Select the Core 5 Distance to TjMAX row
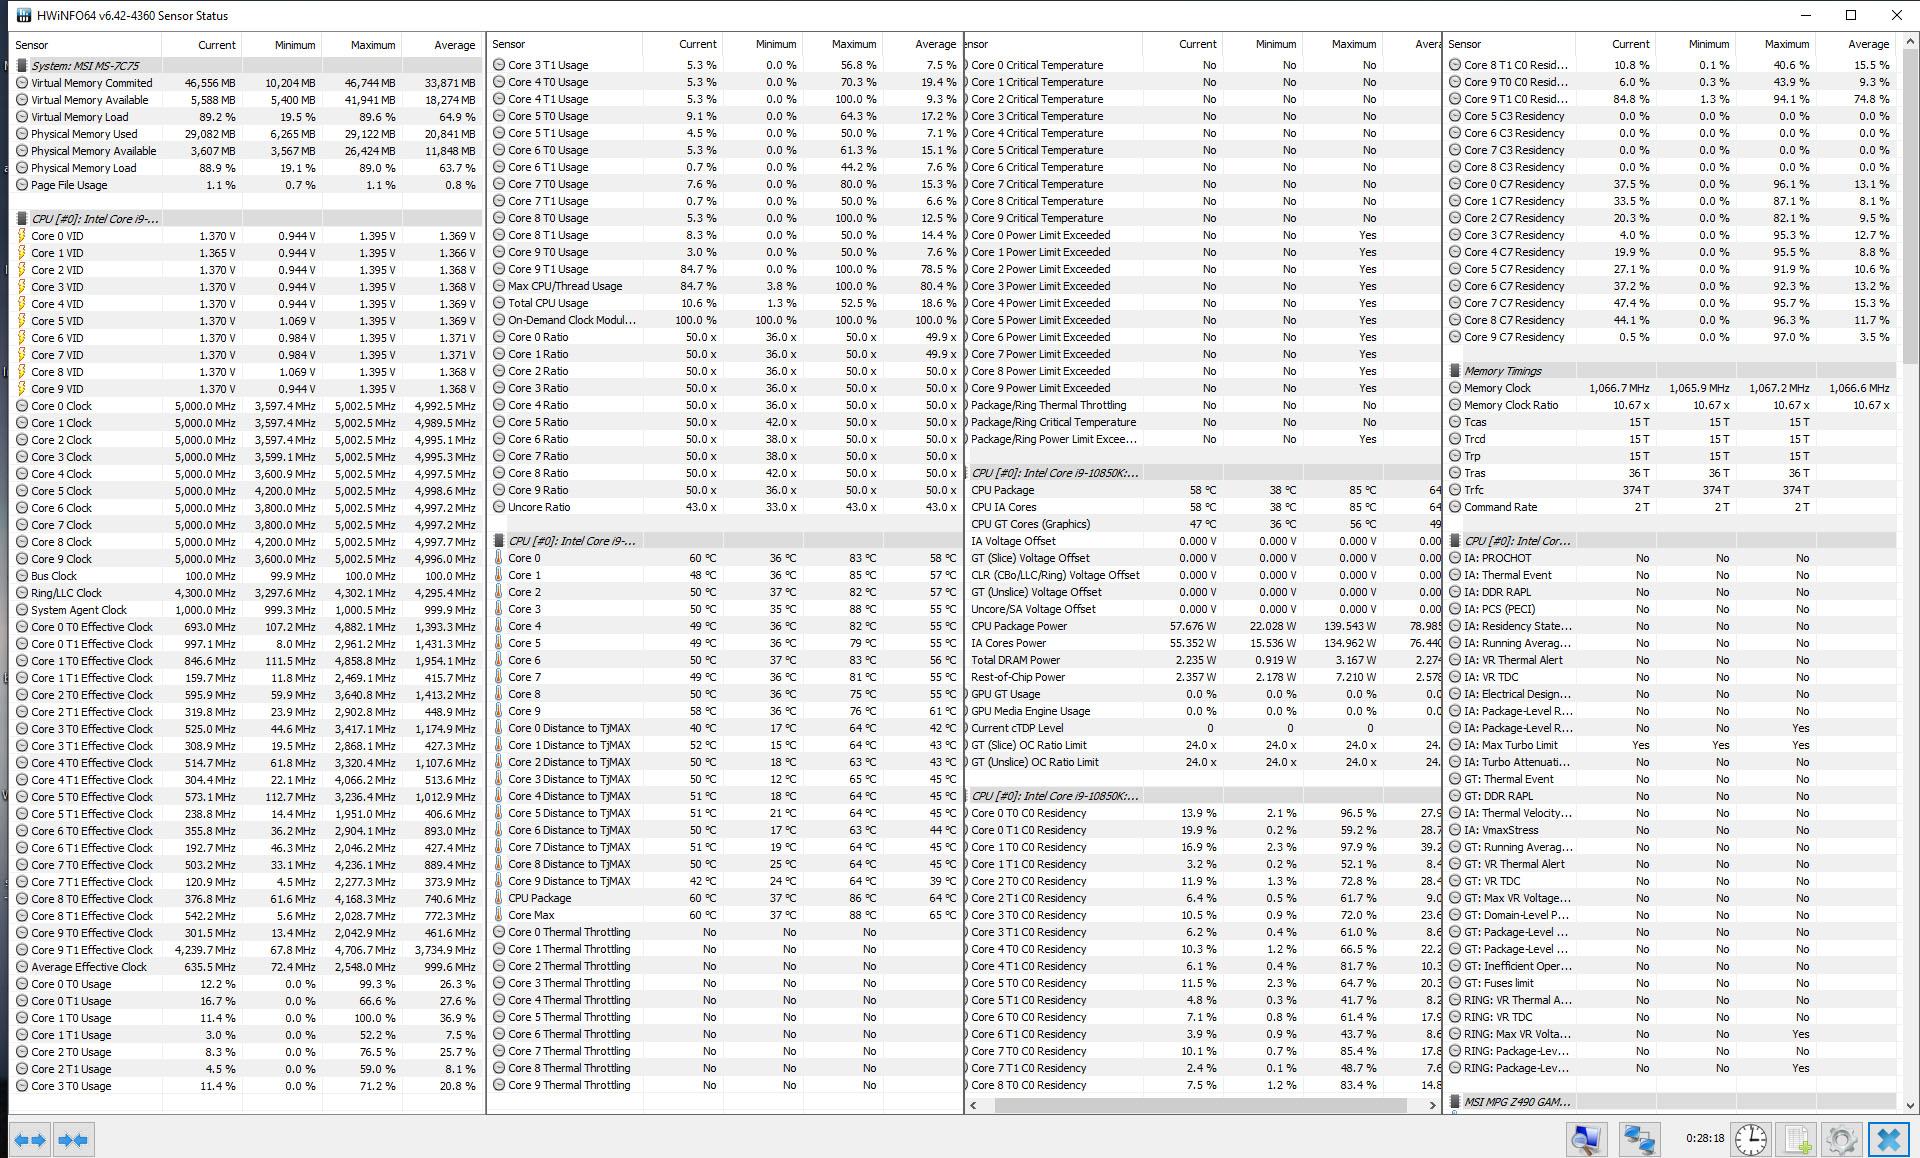Image resolution: width=1920 pixels, height=1158 pixels. (725, 813)
